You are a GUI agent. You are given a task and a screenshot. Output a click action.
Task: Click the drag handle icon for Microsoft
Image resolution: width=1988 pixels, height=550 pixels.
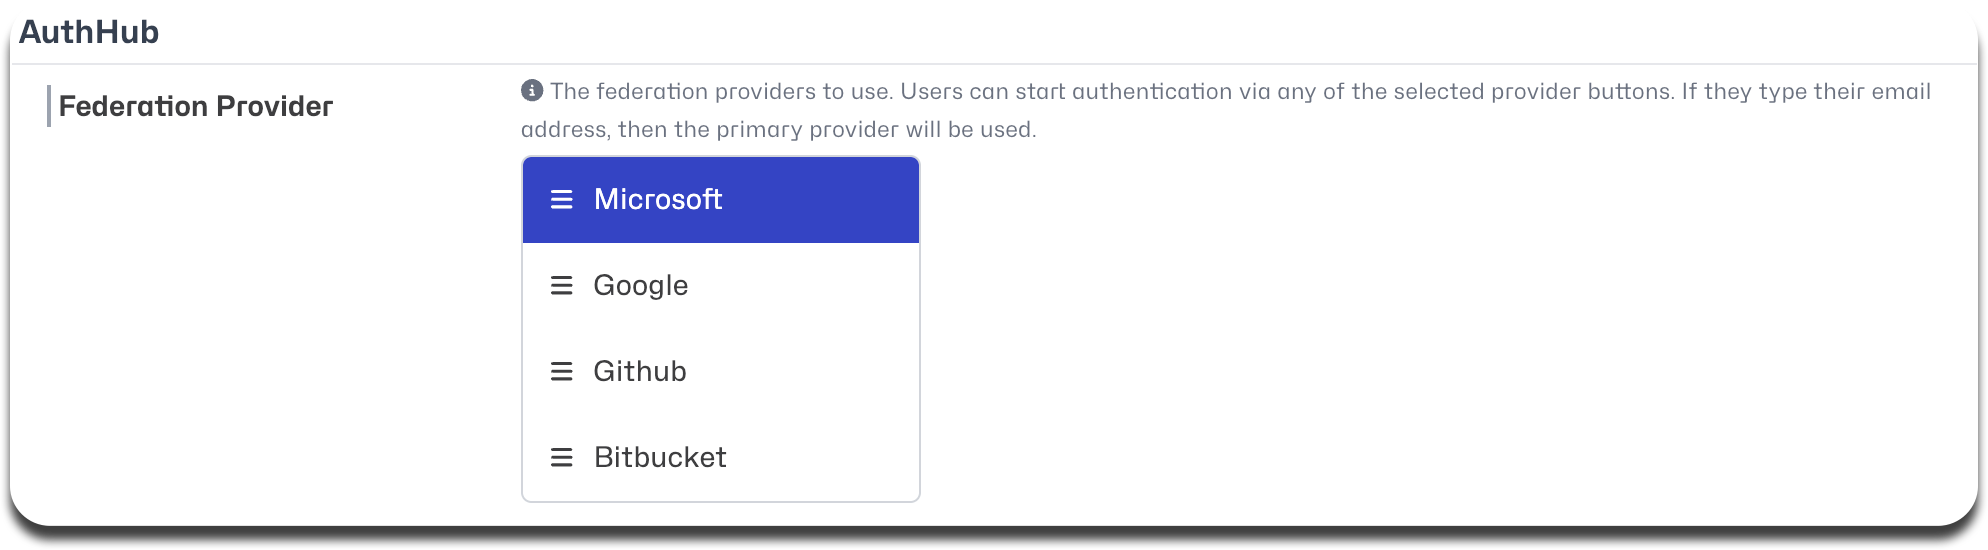(562, 200)
